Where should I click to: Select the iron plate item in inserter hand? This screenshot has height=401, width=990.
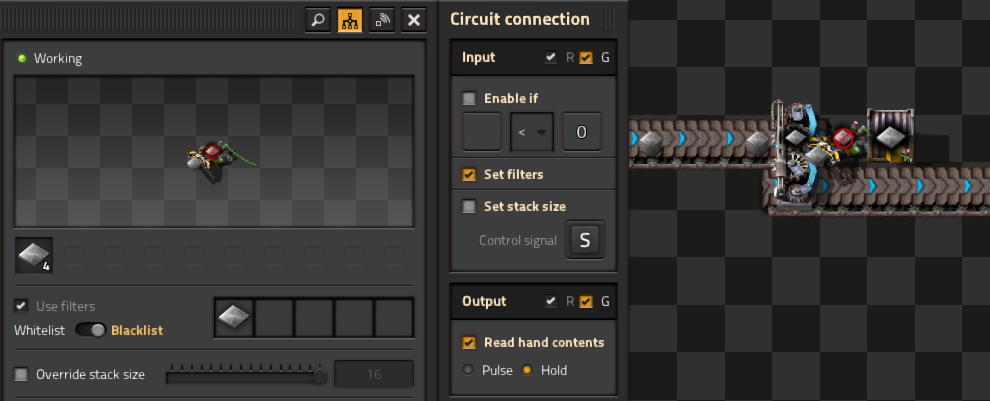(34, 255)
